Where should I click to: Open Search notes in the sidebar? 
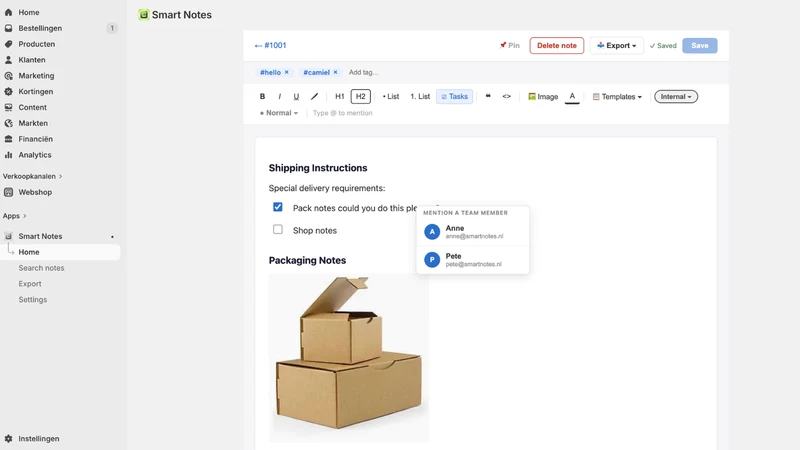(41, 268)
